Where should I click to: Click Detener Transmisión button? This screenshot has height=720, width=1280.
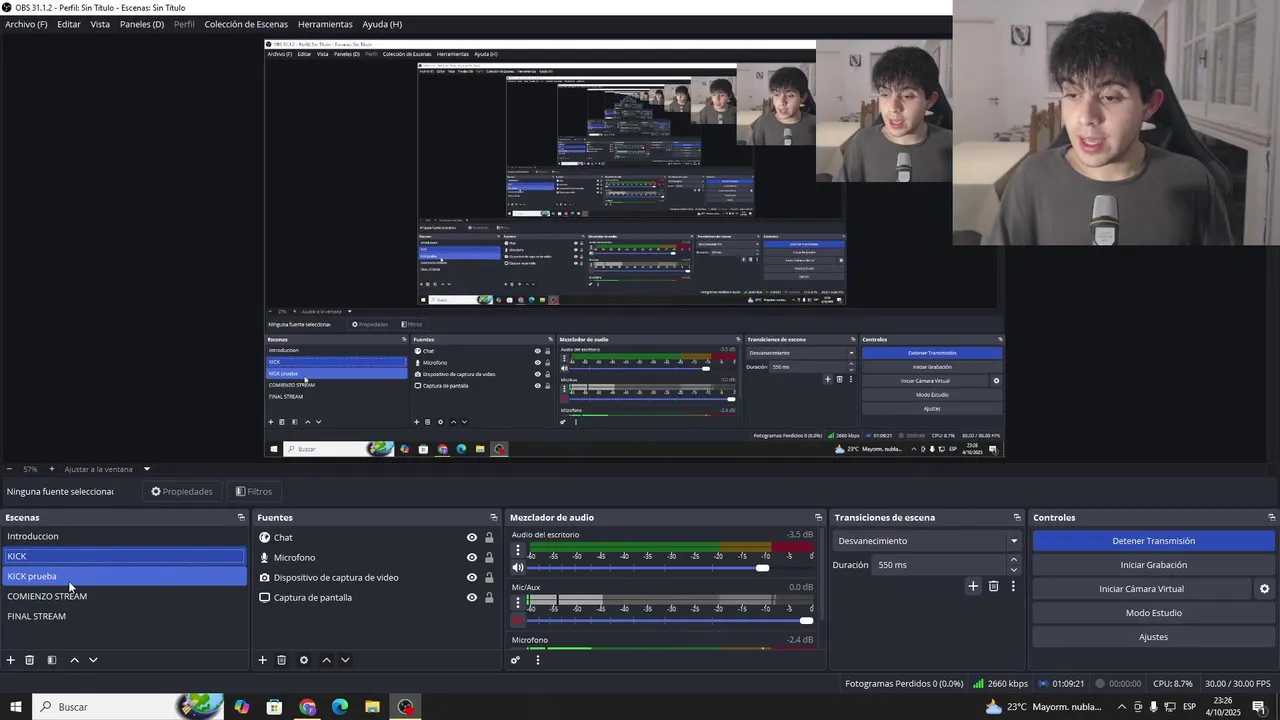(1153, 541)
